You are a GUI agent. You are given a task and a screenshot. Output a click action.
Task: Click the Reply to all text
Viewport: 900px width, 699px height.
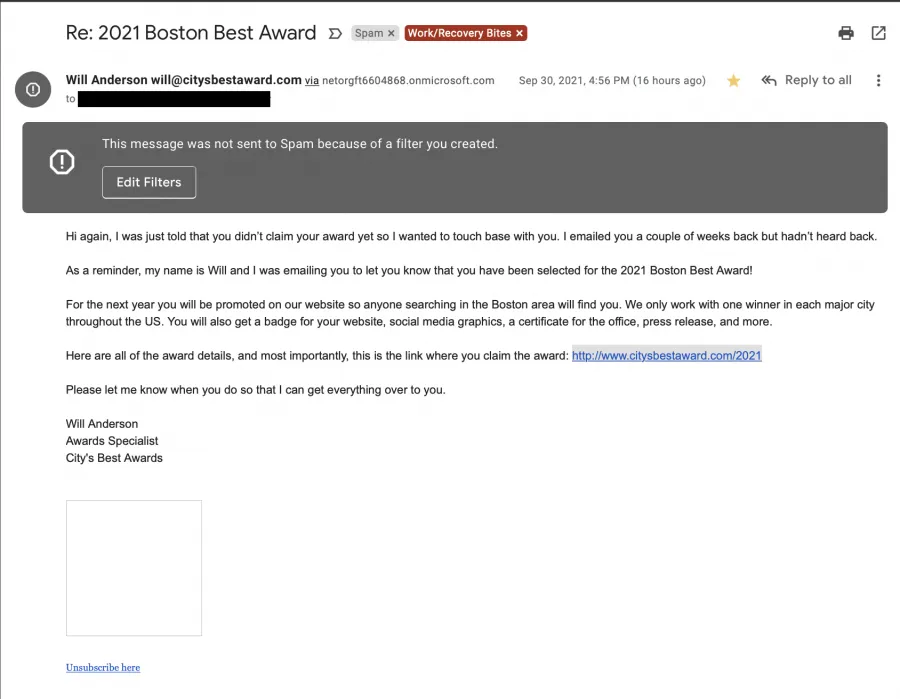coord(818,80)
